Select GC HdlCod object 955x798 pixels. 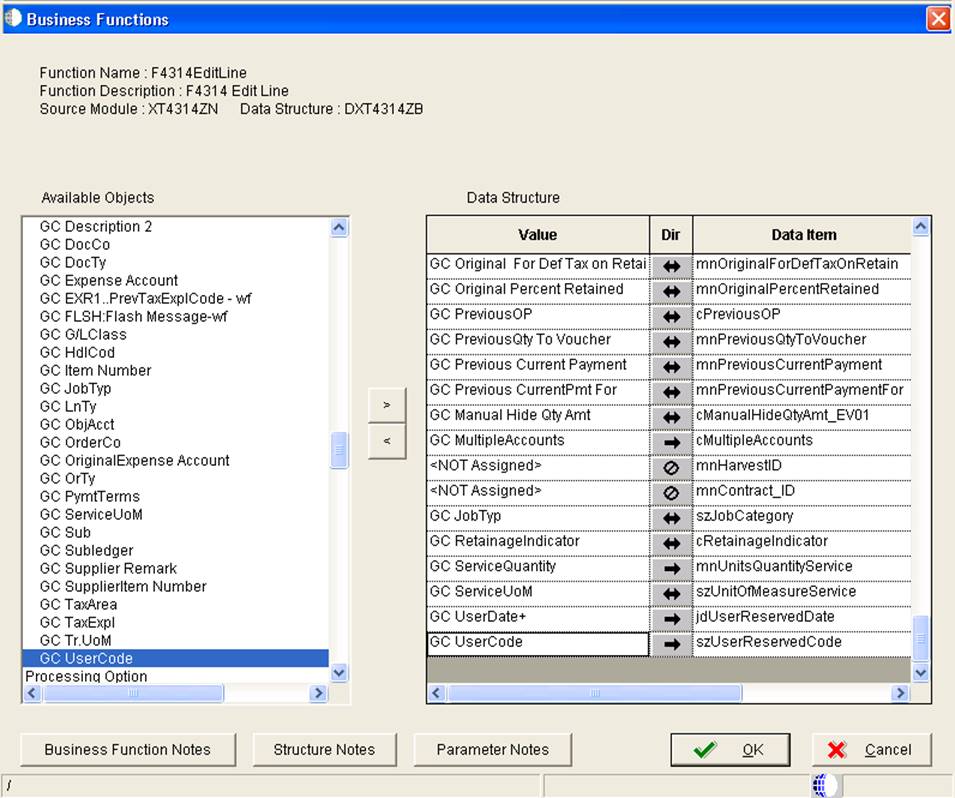(x=77, y=353)
